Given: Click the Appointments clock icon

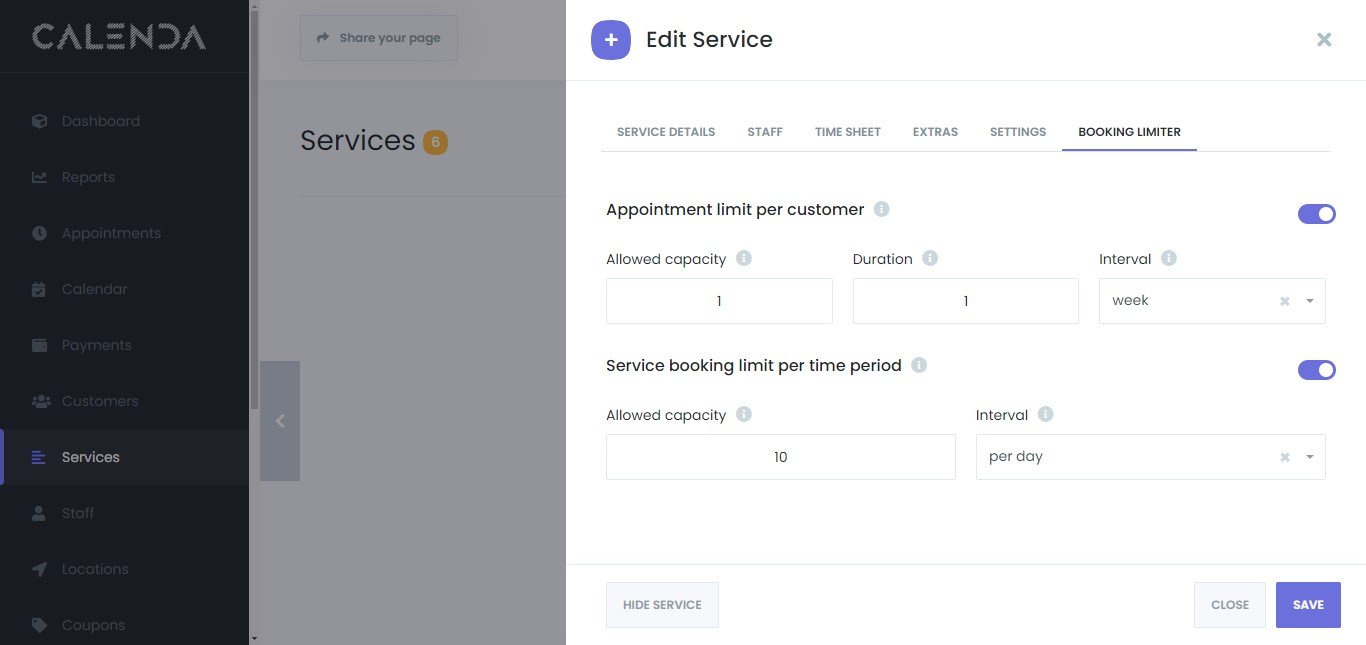Looking at the screenshot, I should (40, 233).
